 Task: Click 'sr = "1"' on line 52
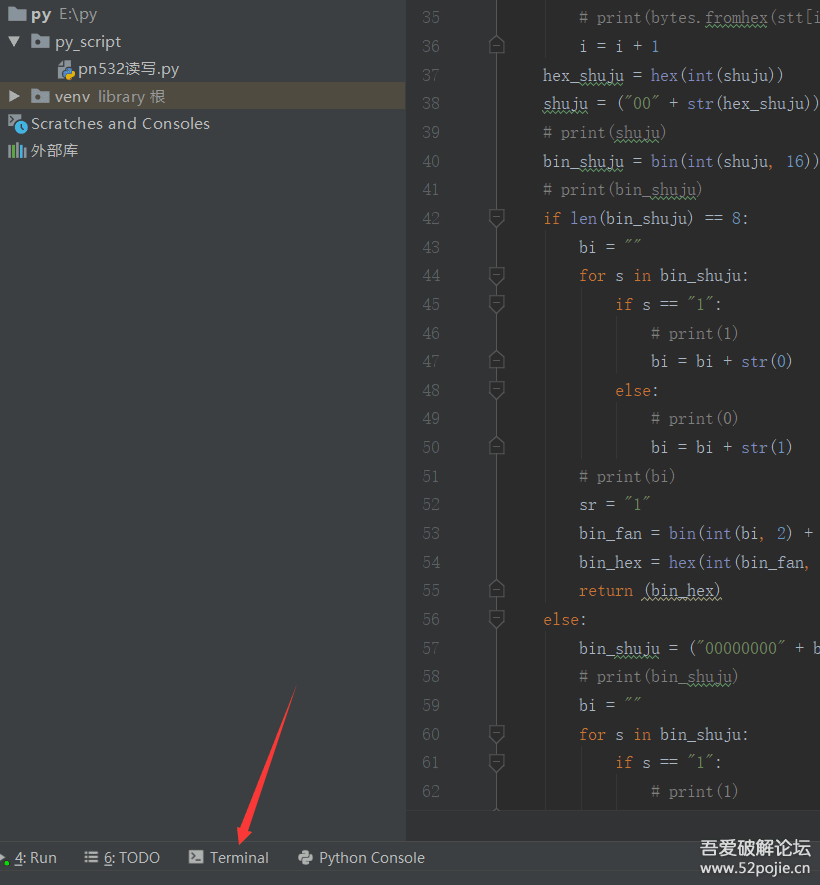click(615, 504)
